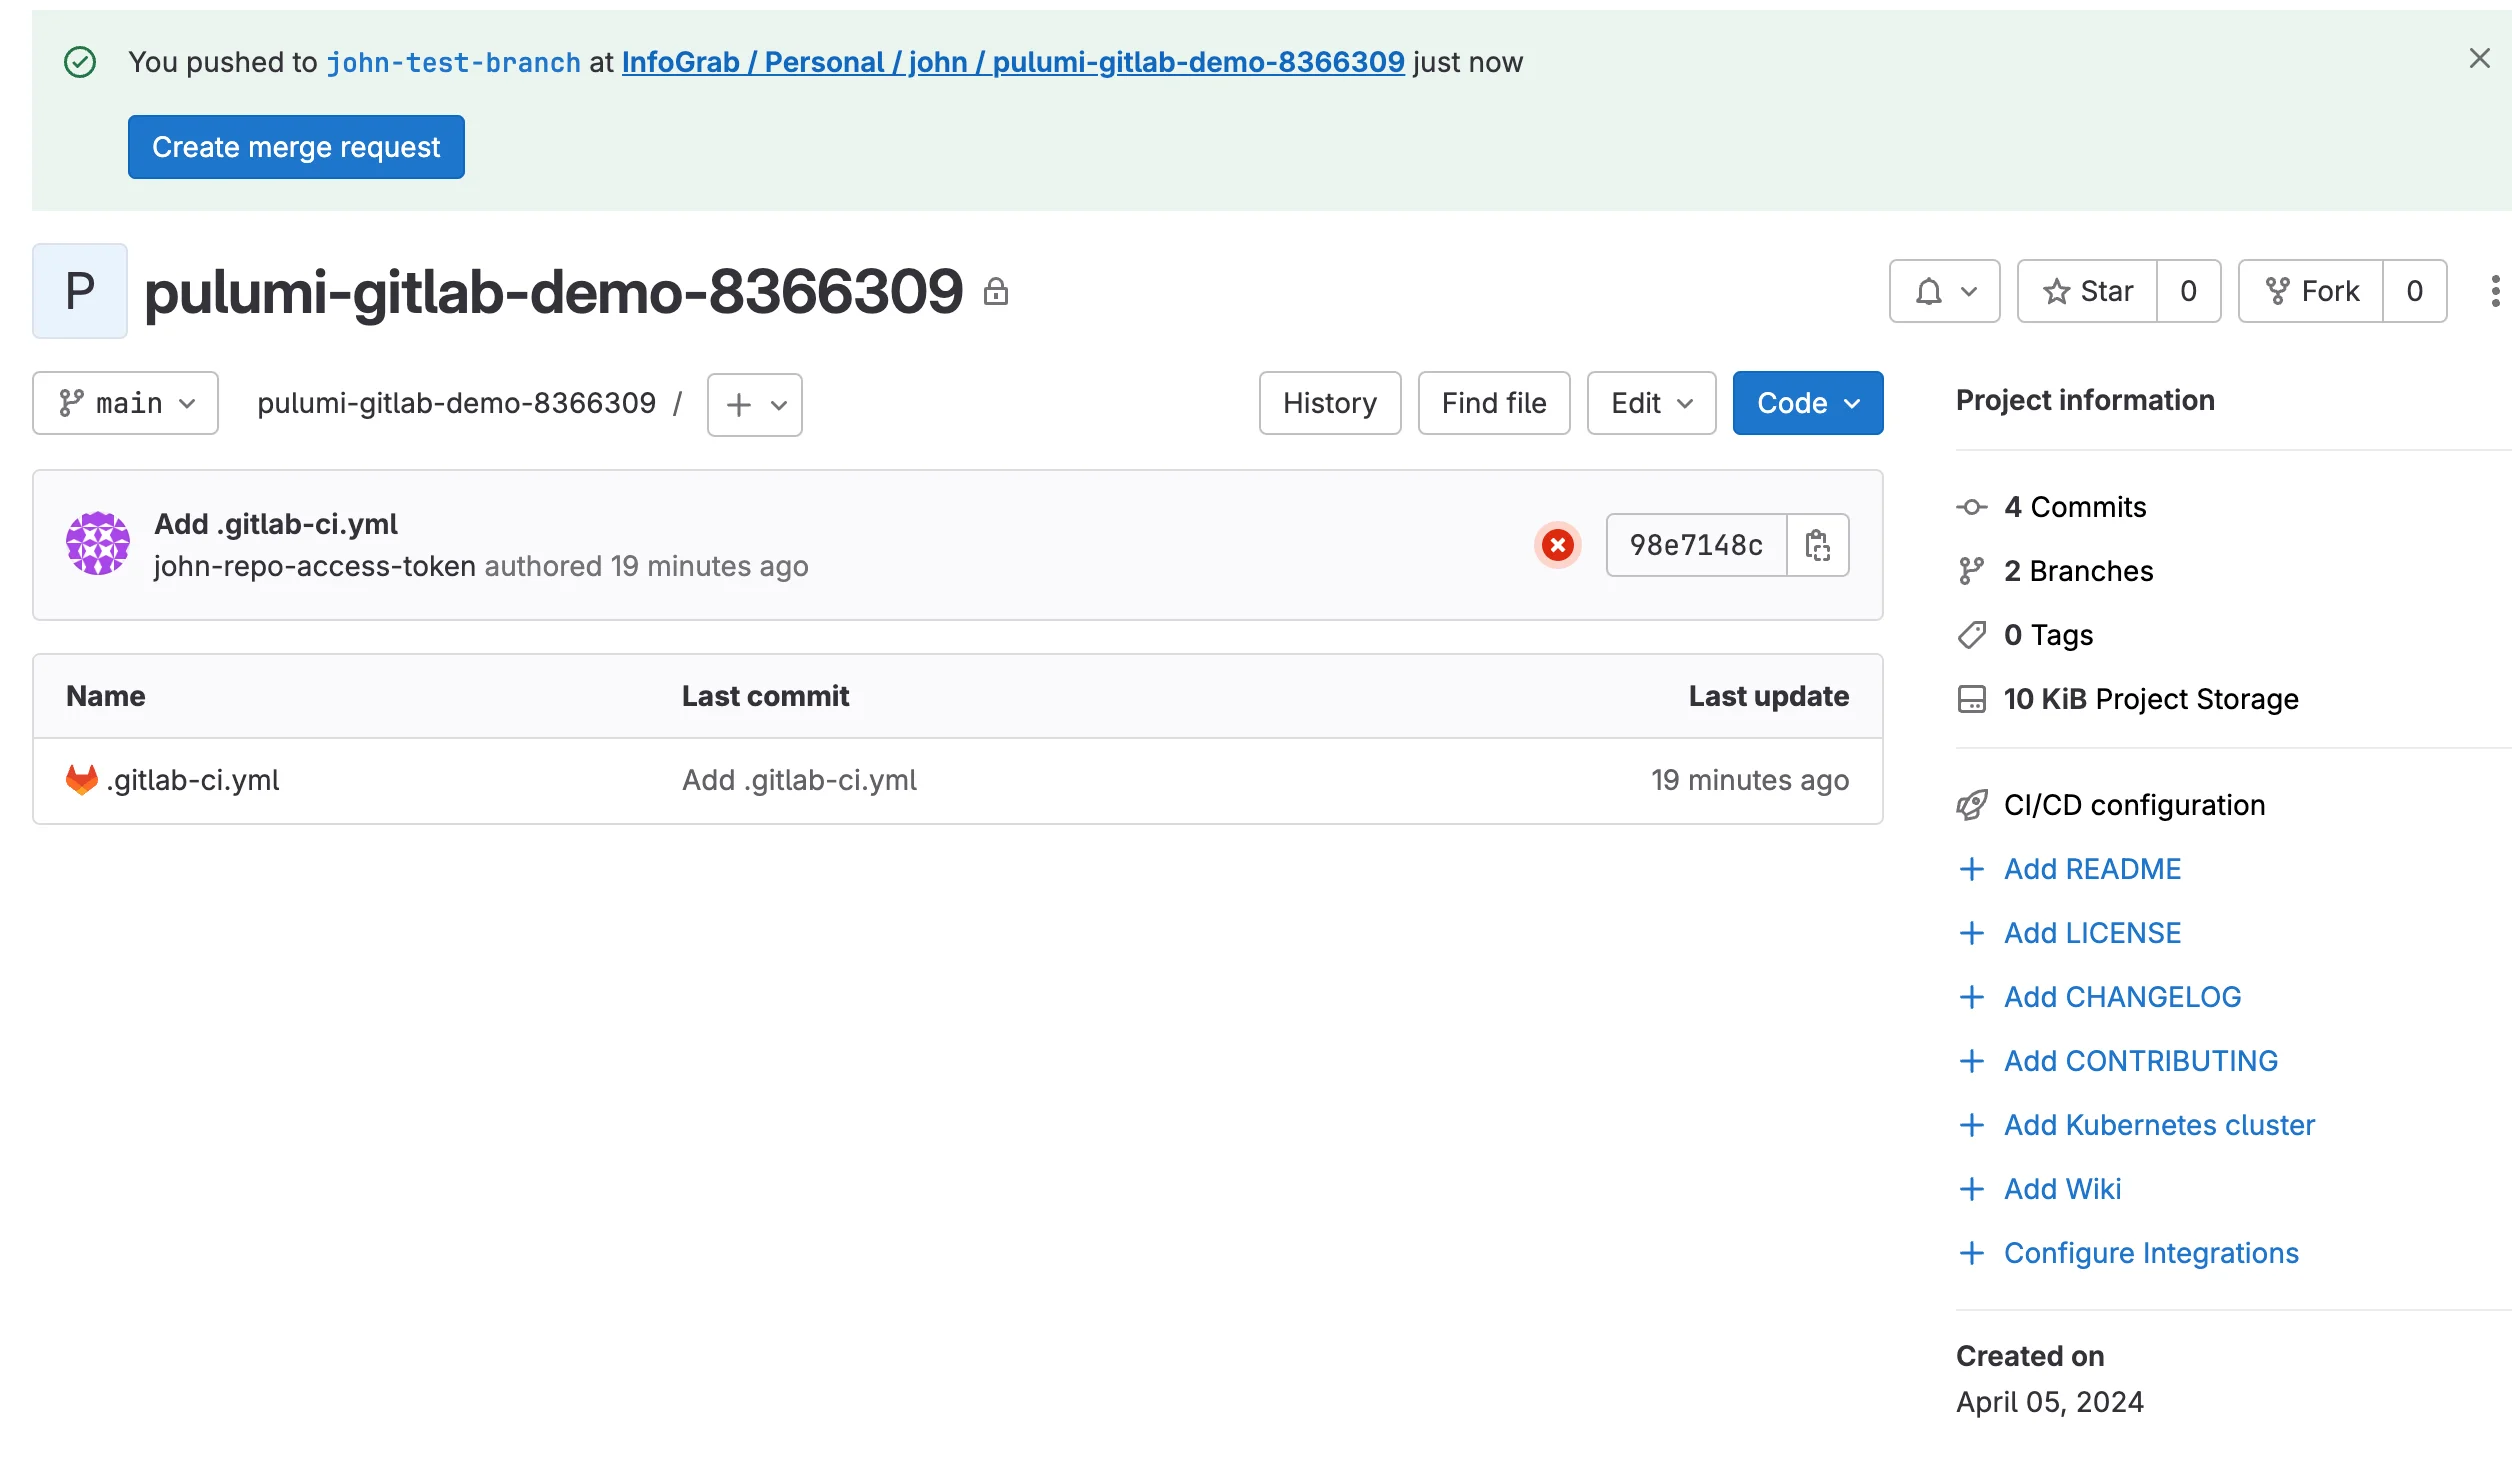Expand the Code dropdown
The image size is (2512, 1474).
pyautogui.click(x=1806, y=403)
